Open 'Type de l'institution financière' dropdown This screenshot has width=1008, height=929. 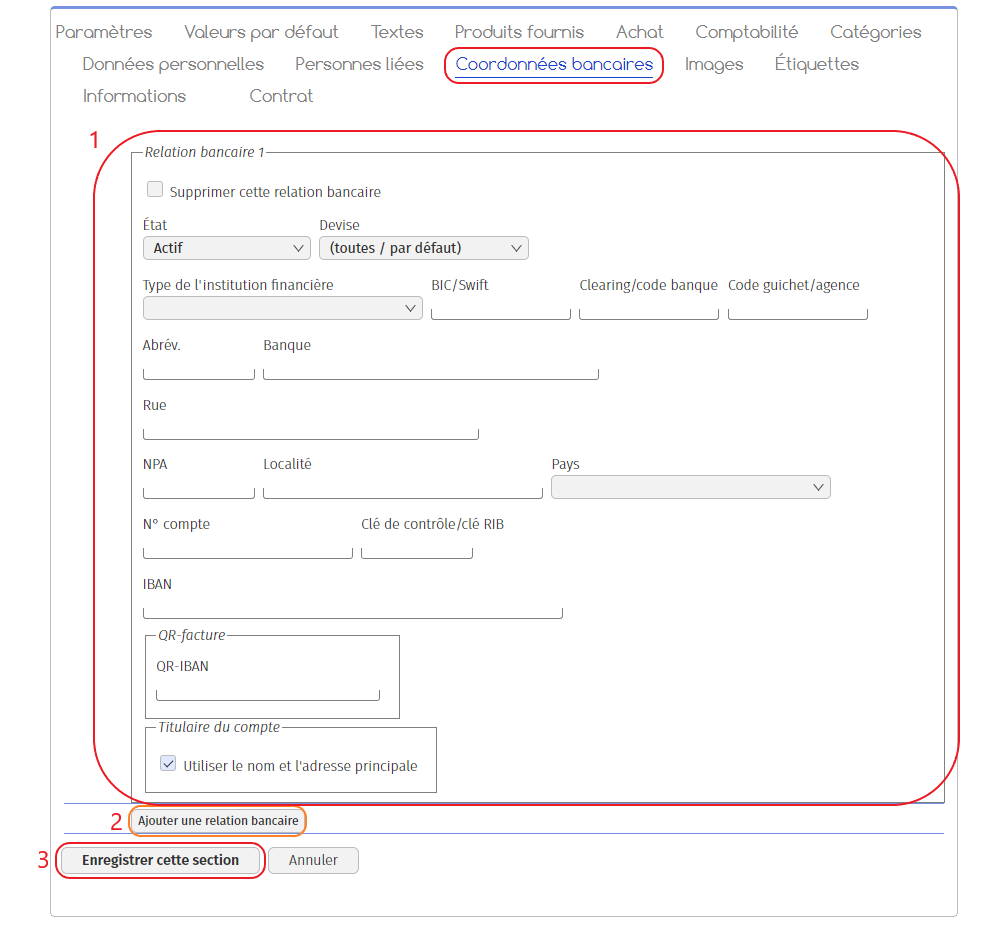[283, 308]
